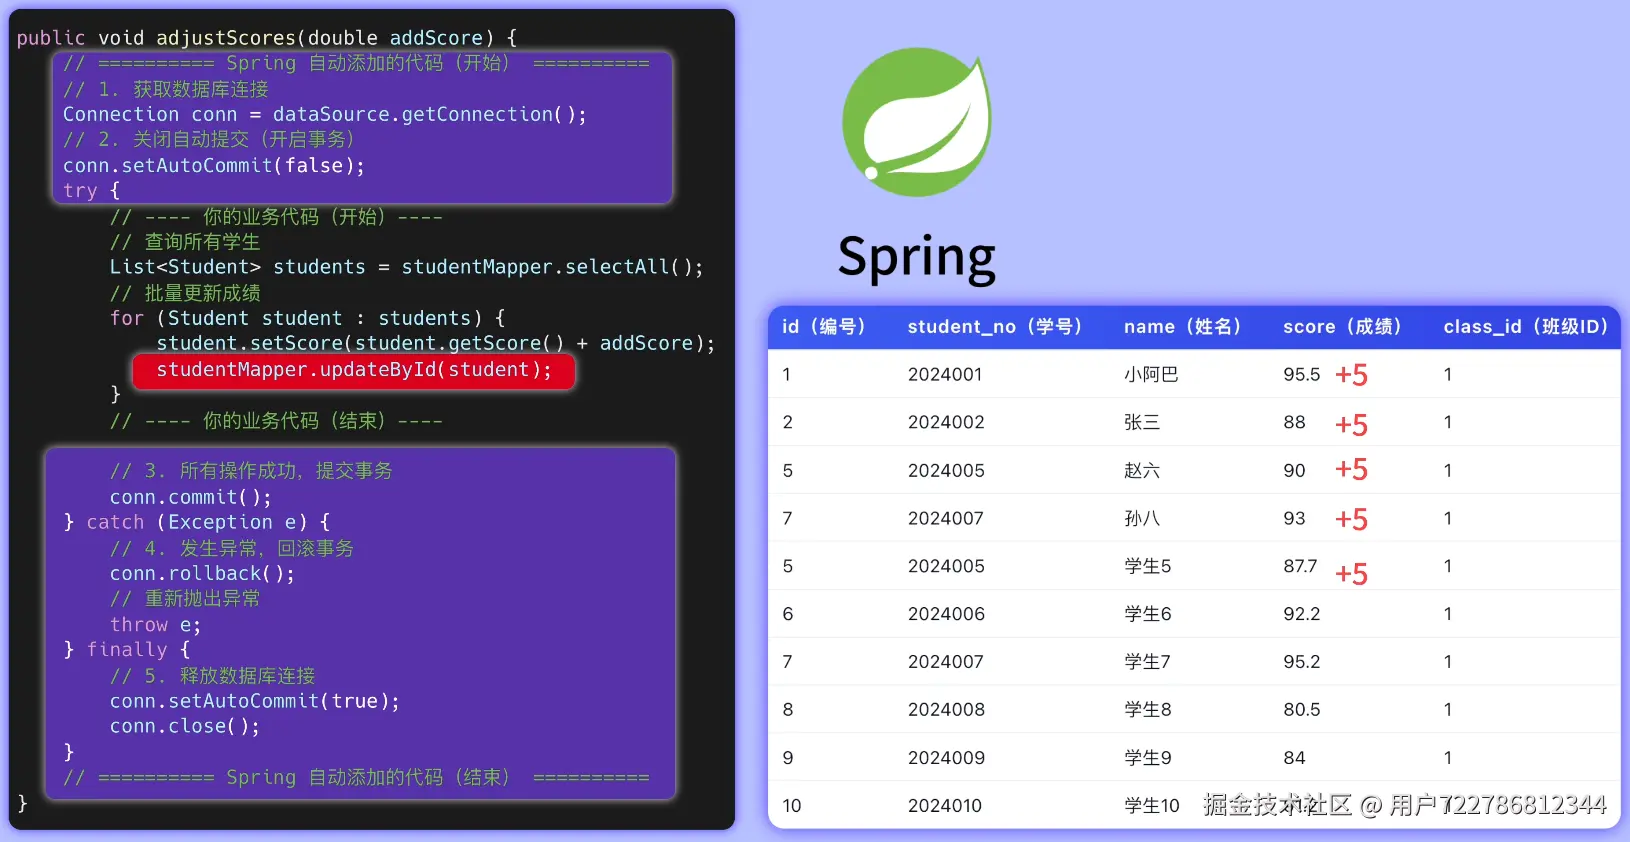Click the comment "// 1. 获取数据库连接"

(166, 90)
